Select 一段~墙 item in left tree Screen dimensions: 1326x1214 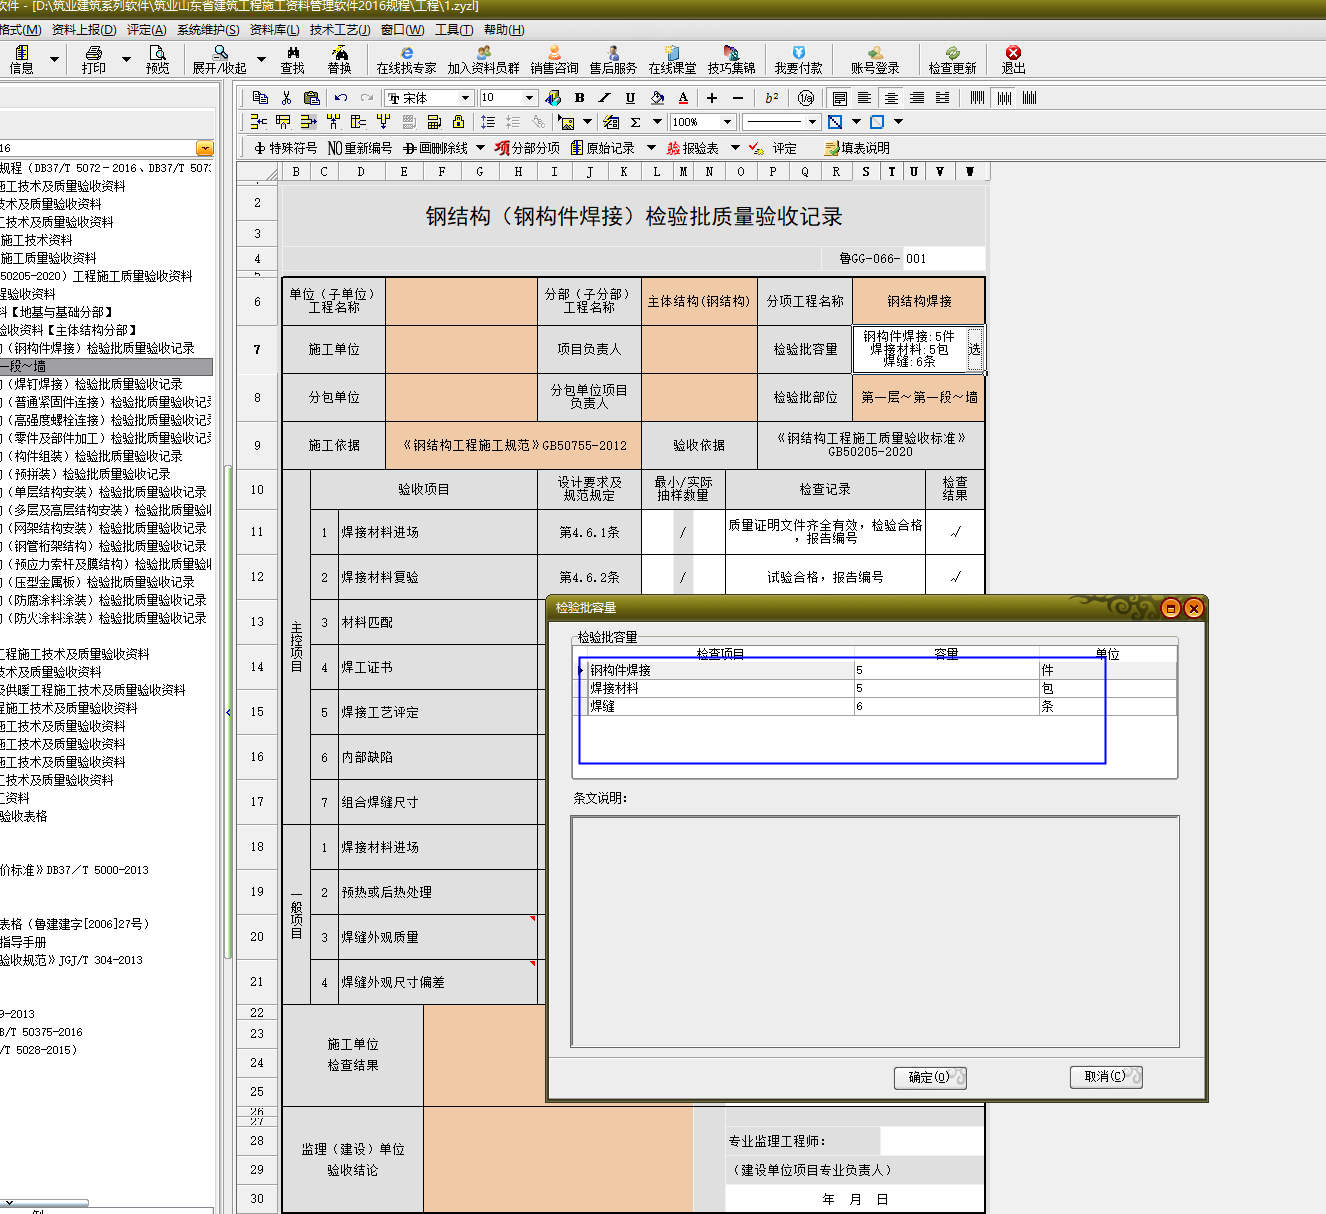[x=106, y=366]
